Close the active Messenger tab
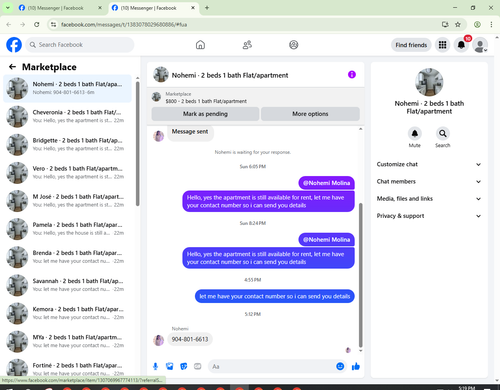The image size is (500, 390). click(193, 8)
